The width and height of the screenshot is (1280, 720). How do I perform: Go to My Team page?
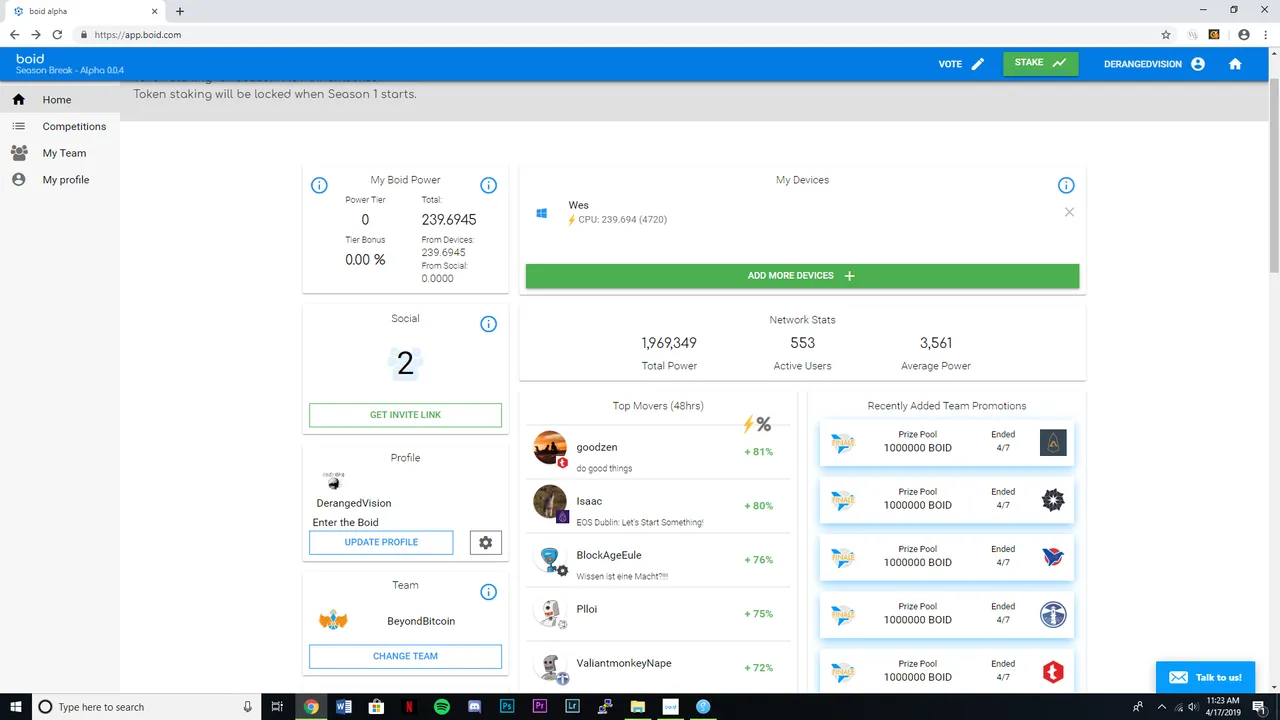pos(60,153)
